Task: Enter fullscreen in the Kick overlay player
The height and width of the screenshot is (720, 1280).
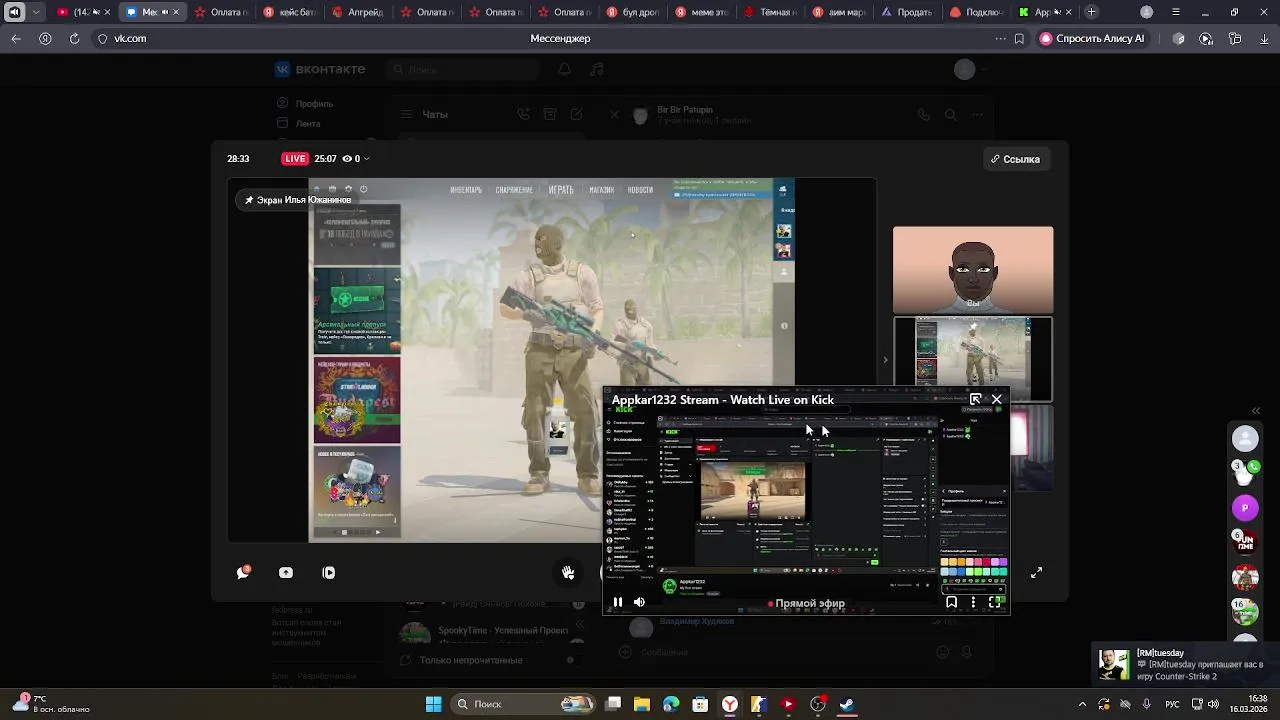Action: [x=995, y=602]
